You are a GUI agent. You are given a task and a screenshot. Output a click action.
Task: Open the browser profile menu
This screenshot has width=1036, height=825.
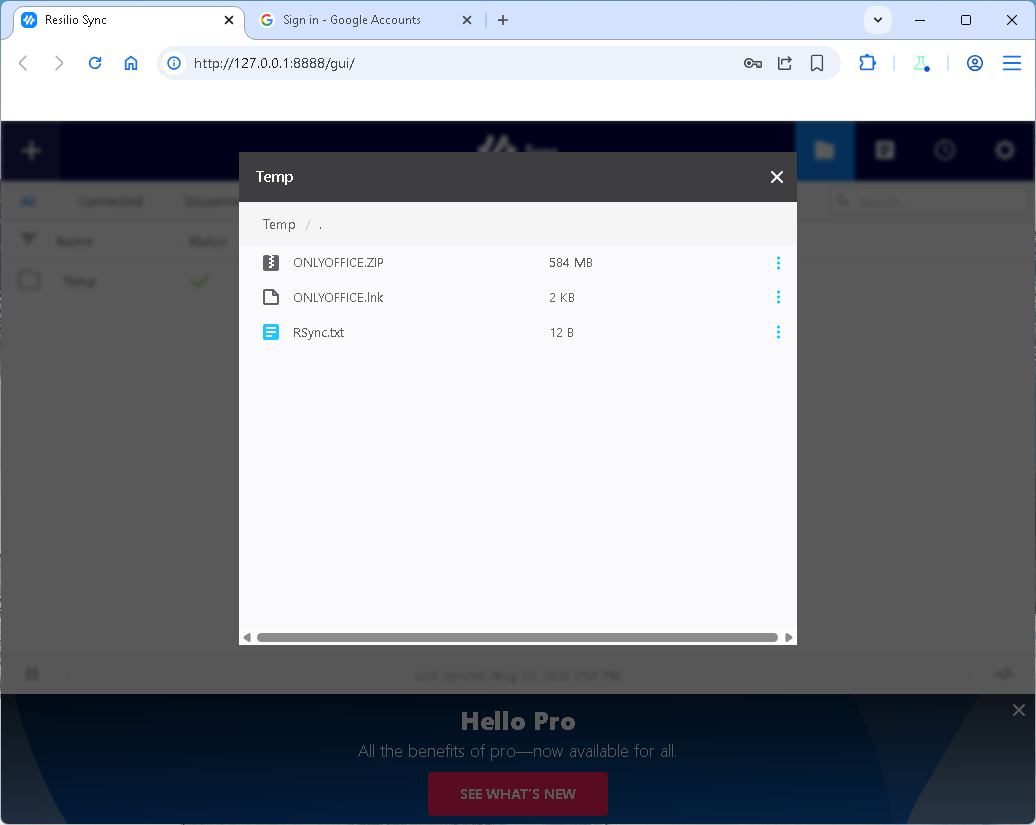tap(975, 63)
